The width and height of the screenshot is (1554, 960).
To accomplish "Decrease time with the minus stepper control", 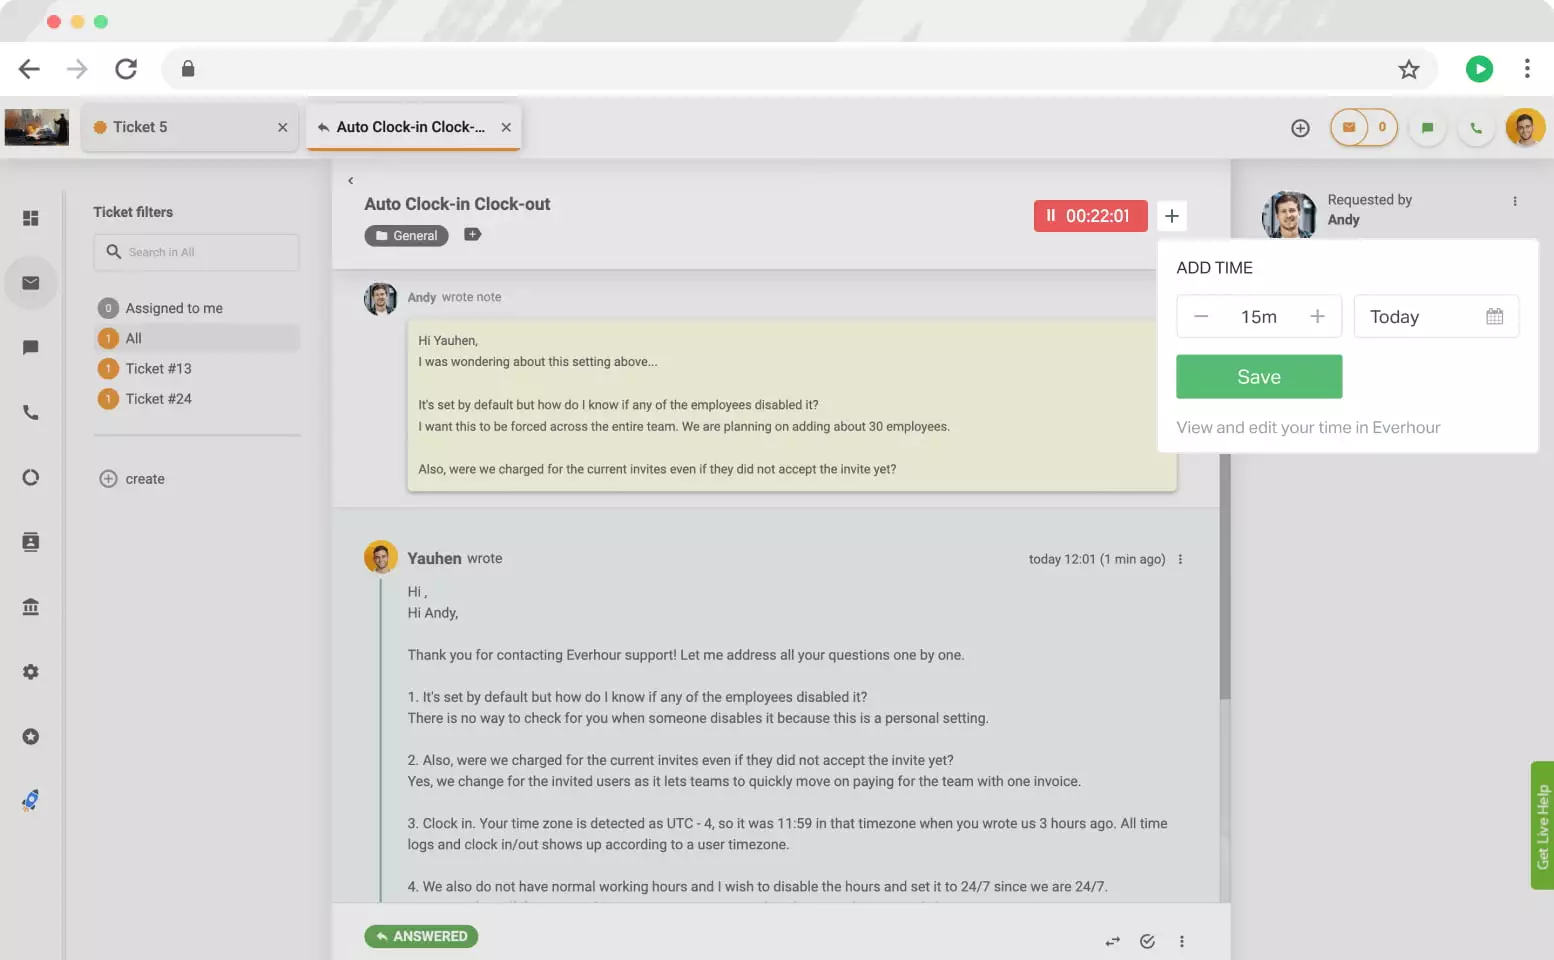I will point(1201,316).
